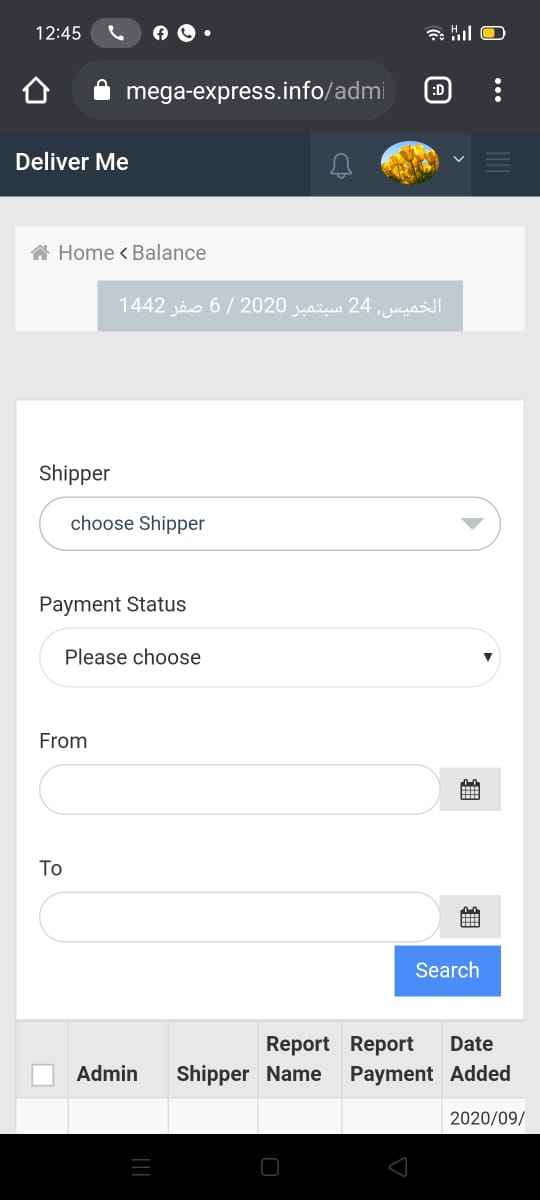The height and width of the screenshot is (1200, 540).
Task: Open the From date calendar picker
Action: 470,789
